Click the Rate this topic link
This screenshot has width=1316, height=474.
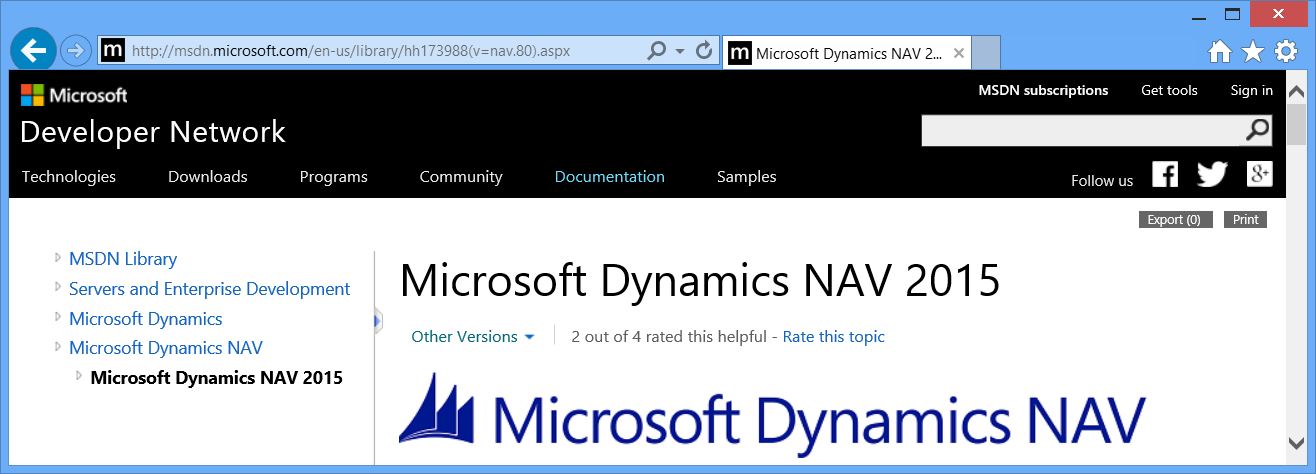[834, 337]
